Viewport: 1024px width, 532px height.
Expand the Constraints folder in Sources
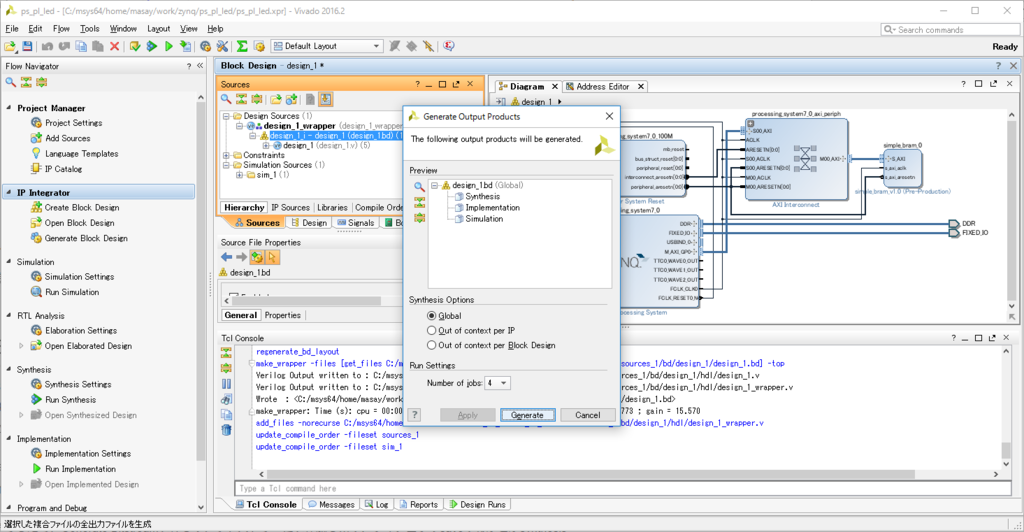point(226,155)
